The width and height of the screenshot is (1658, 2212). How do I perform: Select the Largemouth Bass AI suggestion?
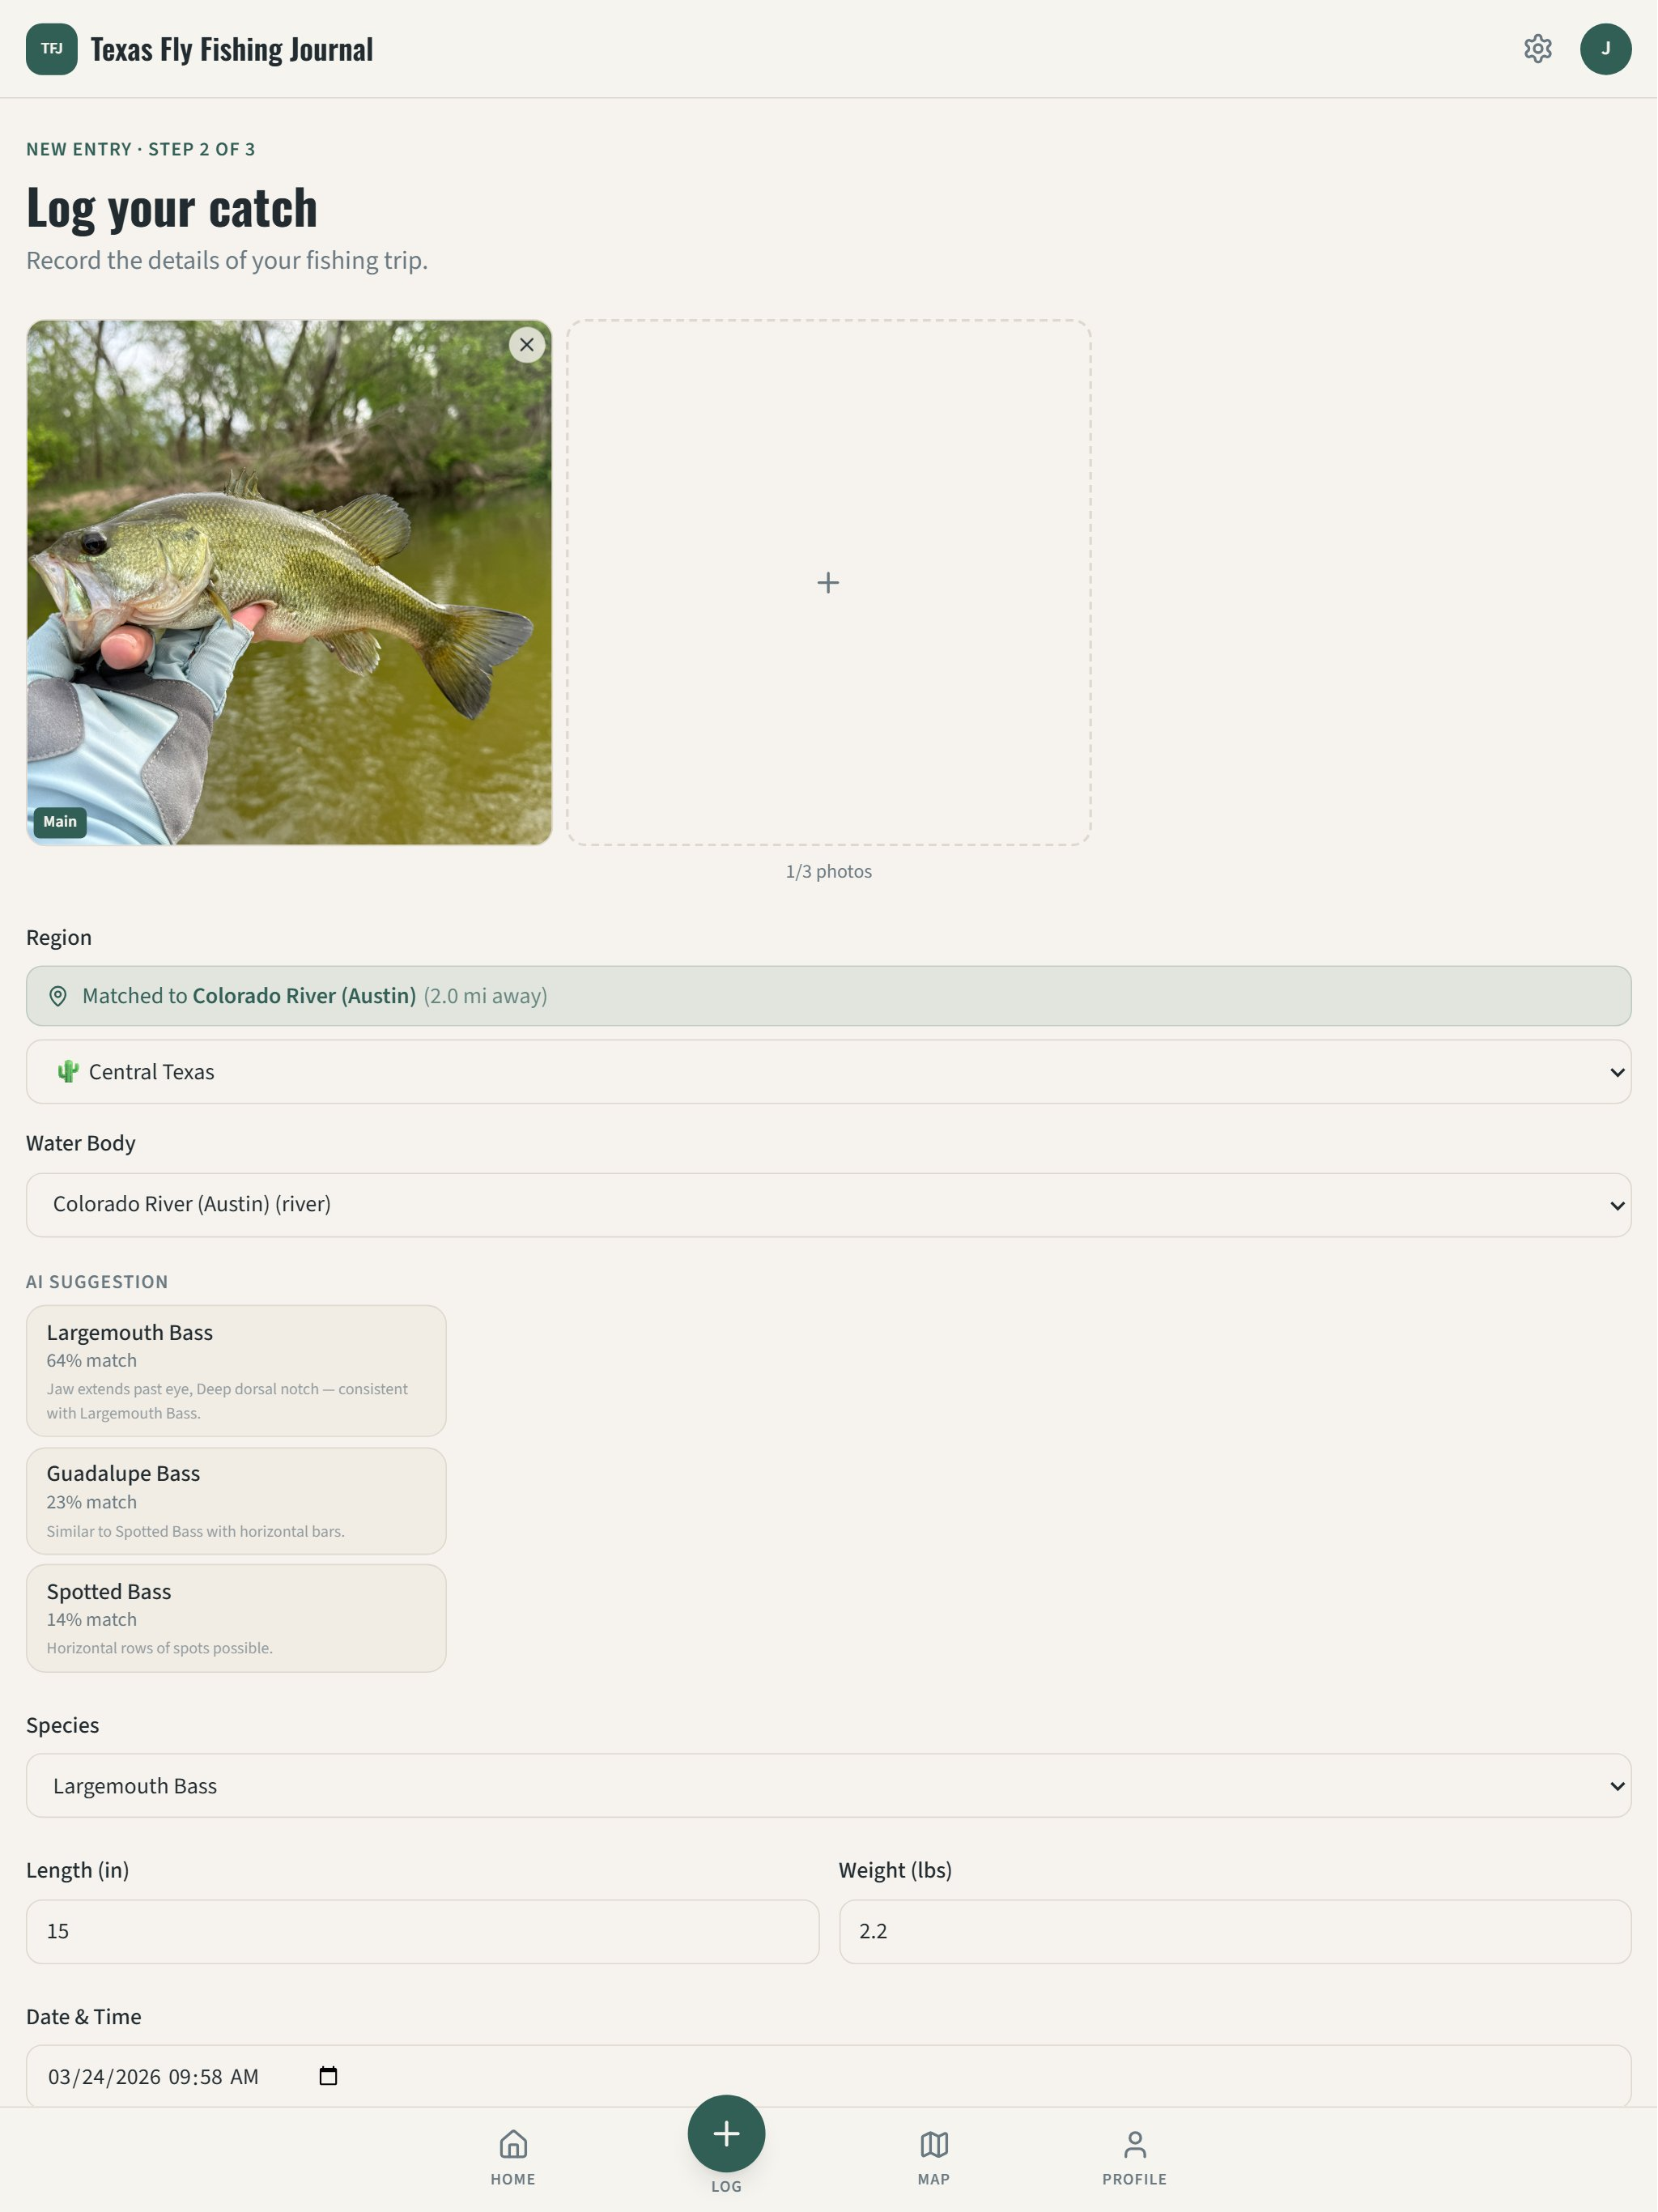coord(236,1371)
